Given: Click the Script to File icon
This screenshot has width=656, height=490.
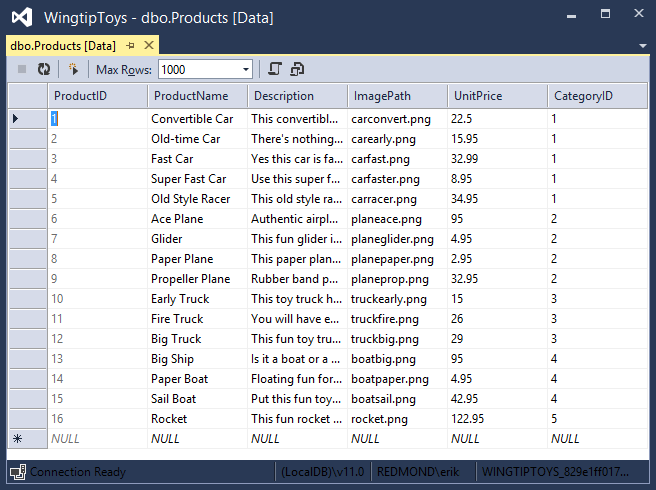Looking at the screenshot, I should click(297, 69).
